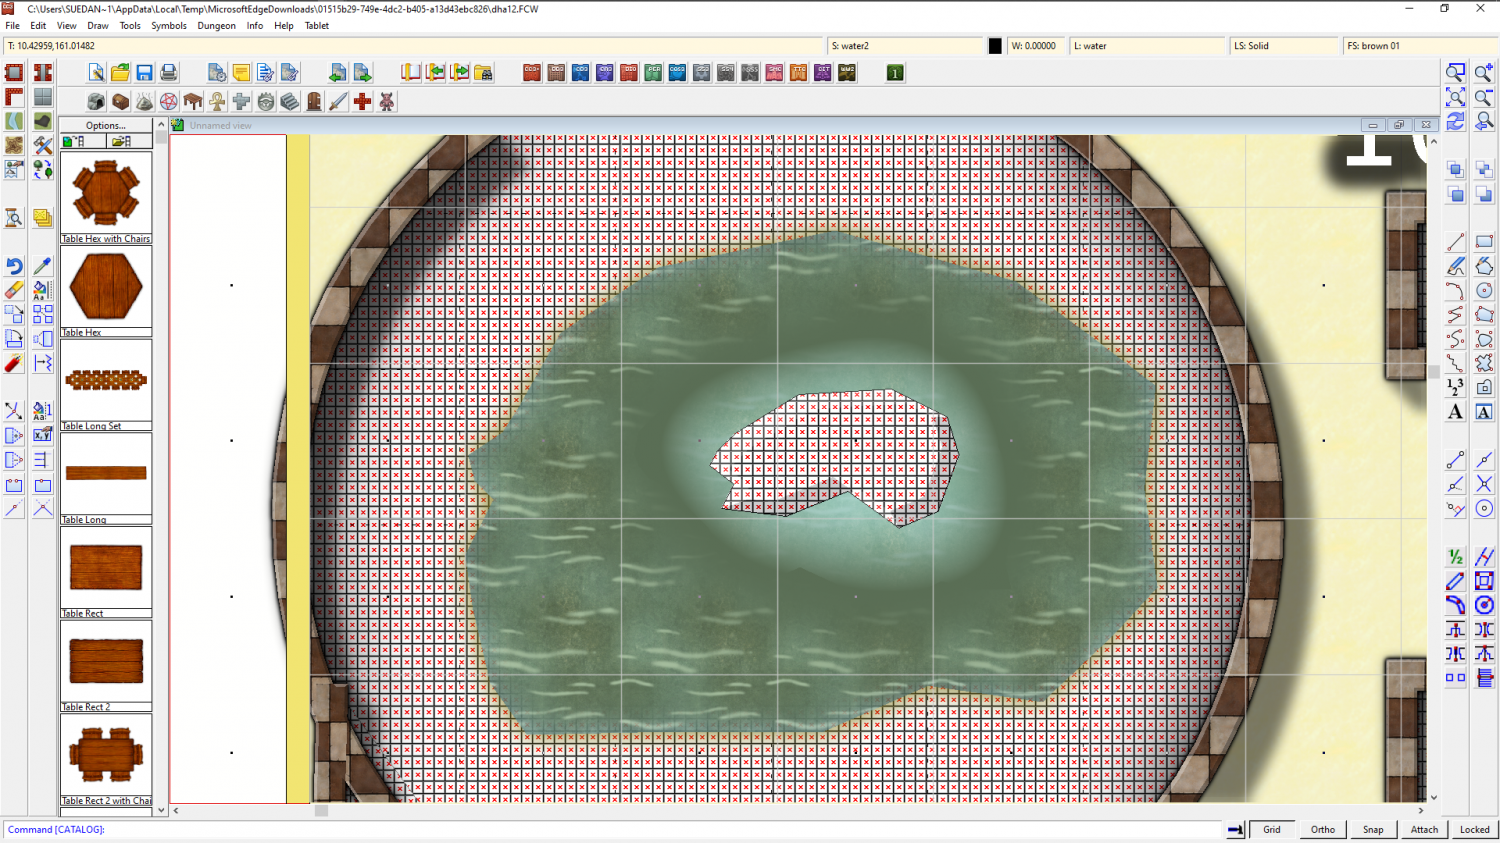
Task: Open the pentagram symbol catalog
Action: 168,101
